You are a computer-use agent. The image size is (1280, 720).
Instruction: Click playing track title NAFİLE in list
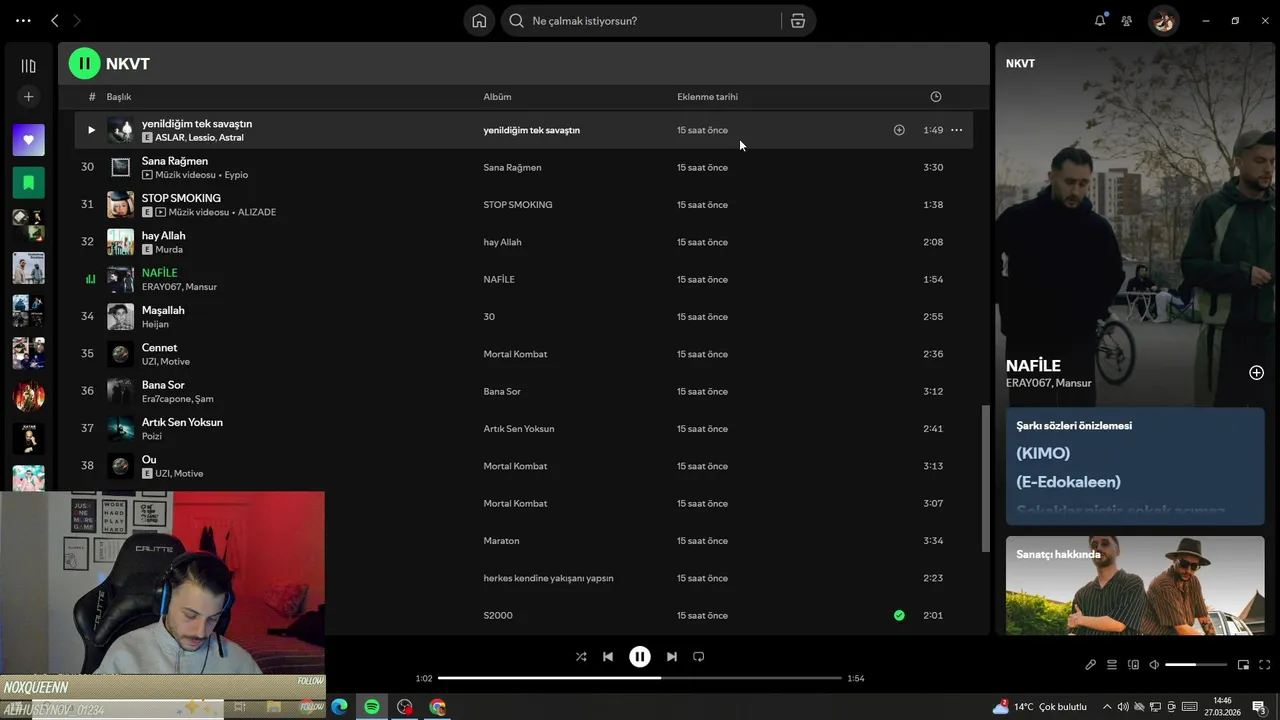pos(159,273)
